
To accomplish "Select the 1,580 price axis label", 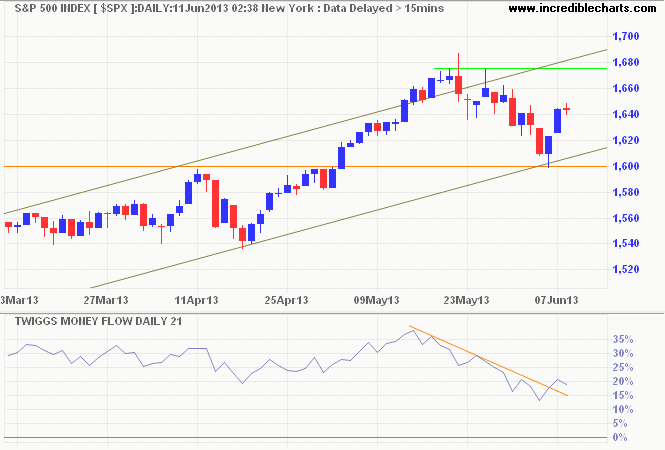I will [x=626, y=192].
